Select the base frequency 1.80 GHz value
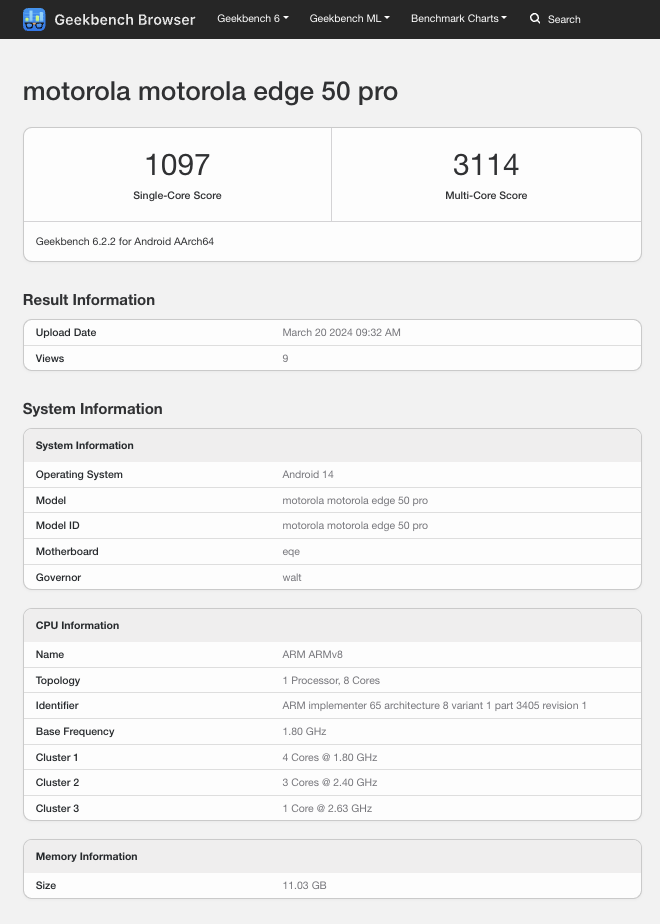The width and height of the screenshot is (660, 924). point(304,732)
